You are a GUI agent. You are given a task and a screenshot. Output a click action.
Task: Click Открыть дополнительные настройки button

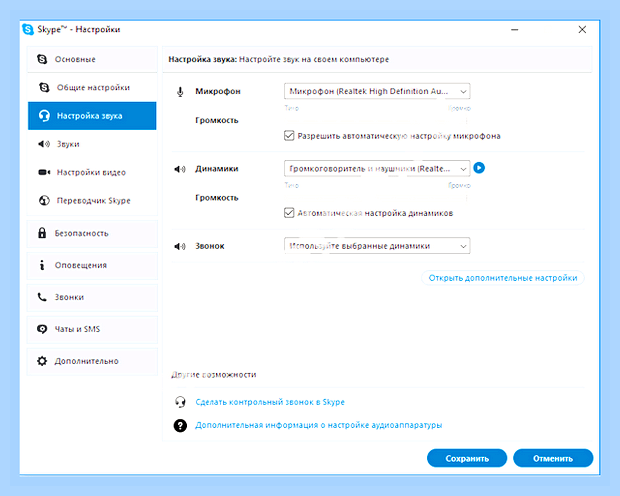coord(503,278)
